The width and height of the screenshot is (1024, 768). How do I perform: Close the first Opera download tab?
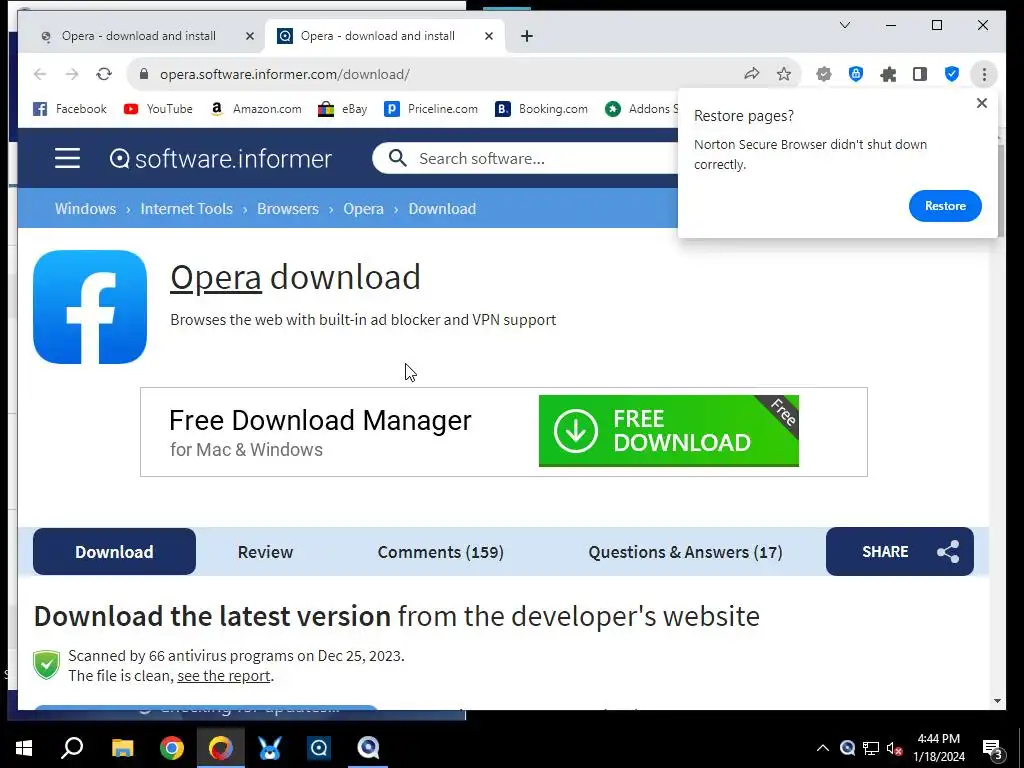click(x=249, y=36)
